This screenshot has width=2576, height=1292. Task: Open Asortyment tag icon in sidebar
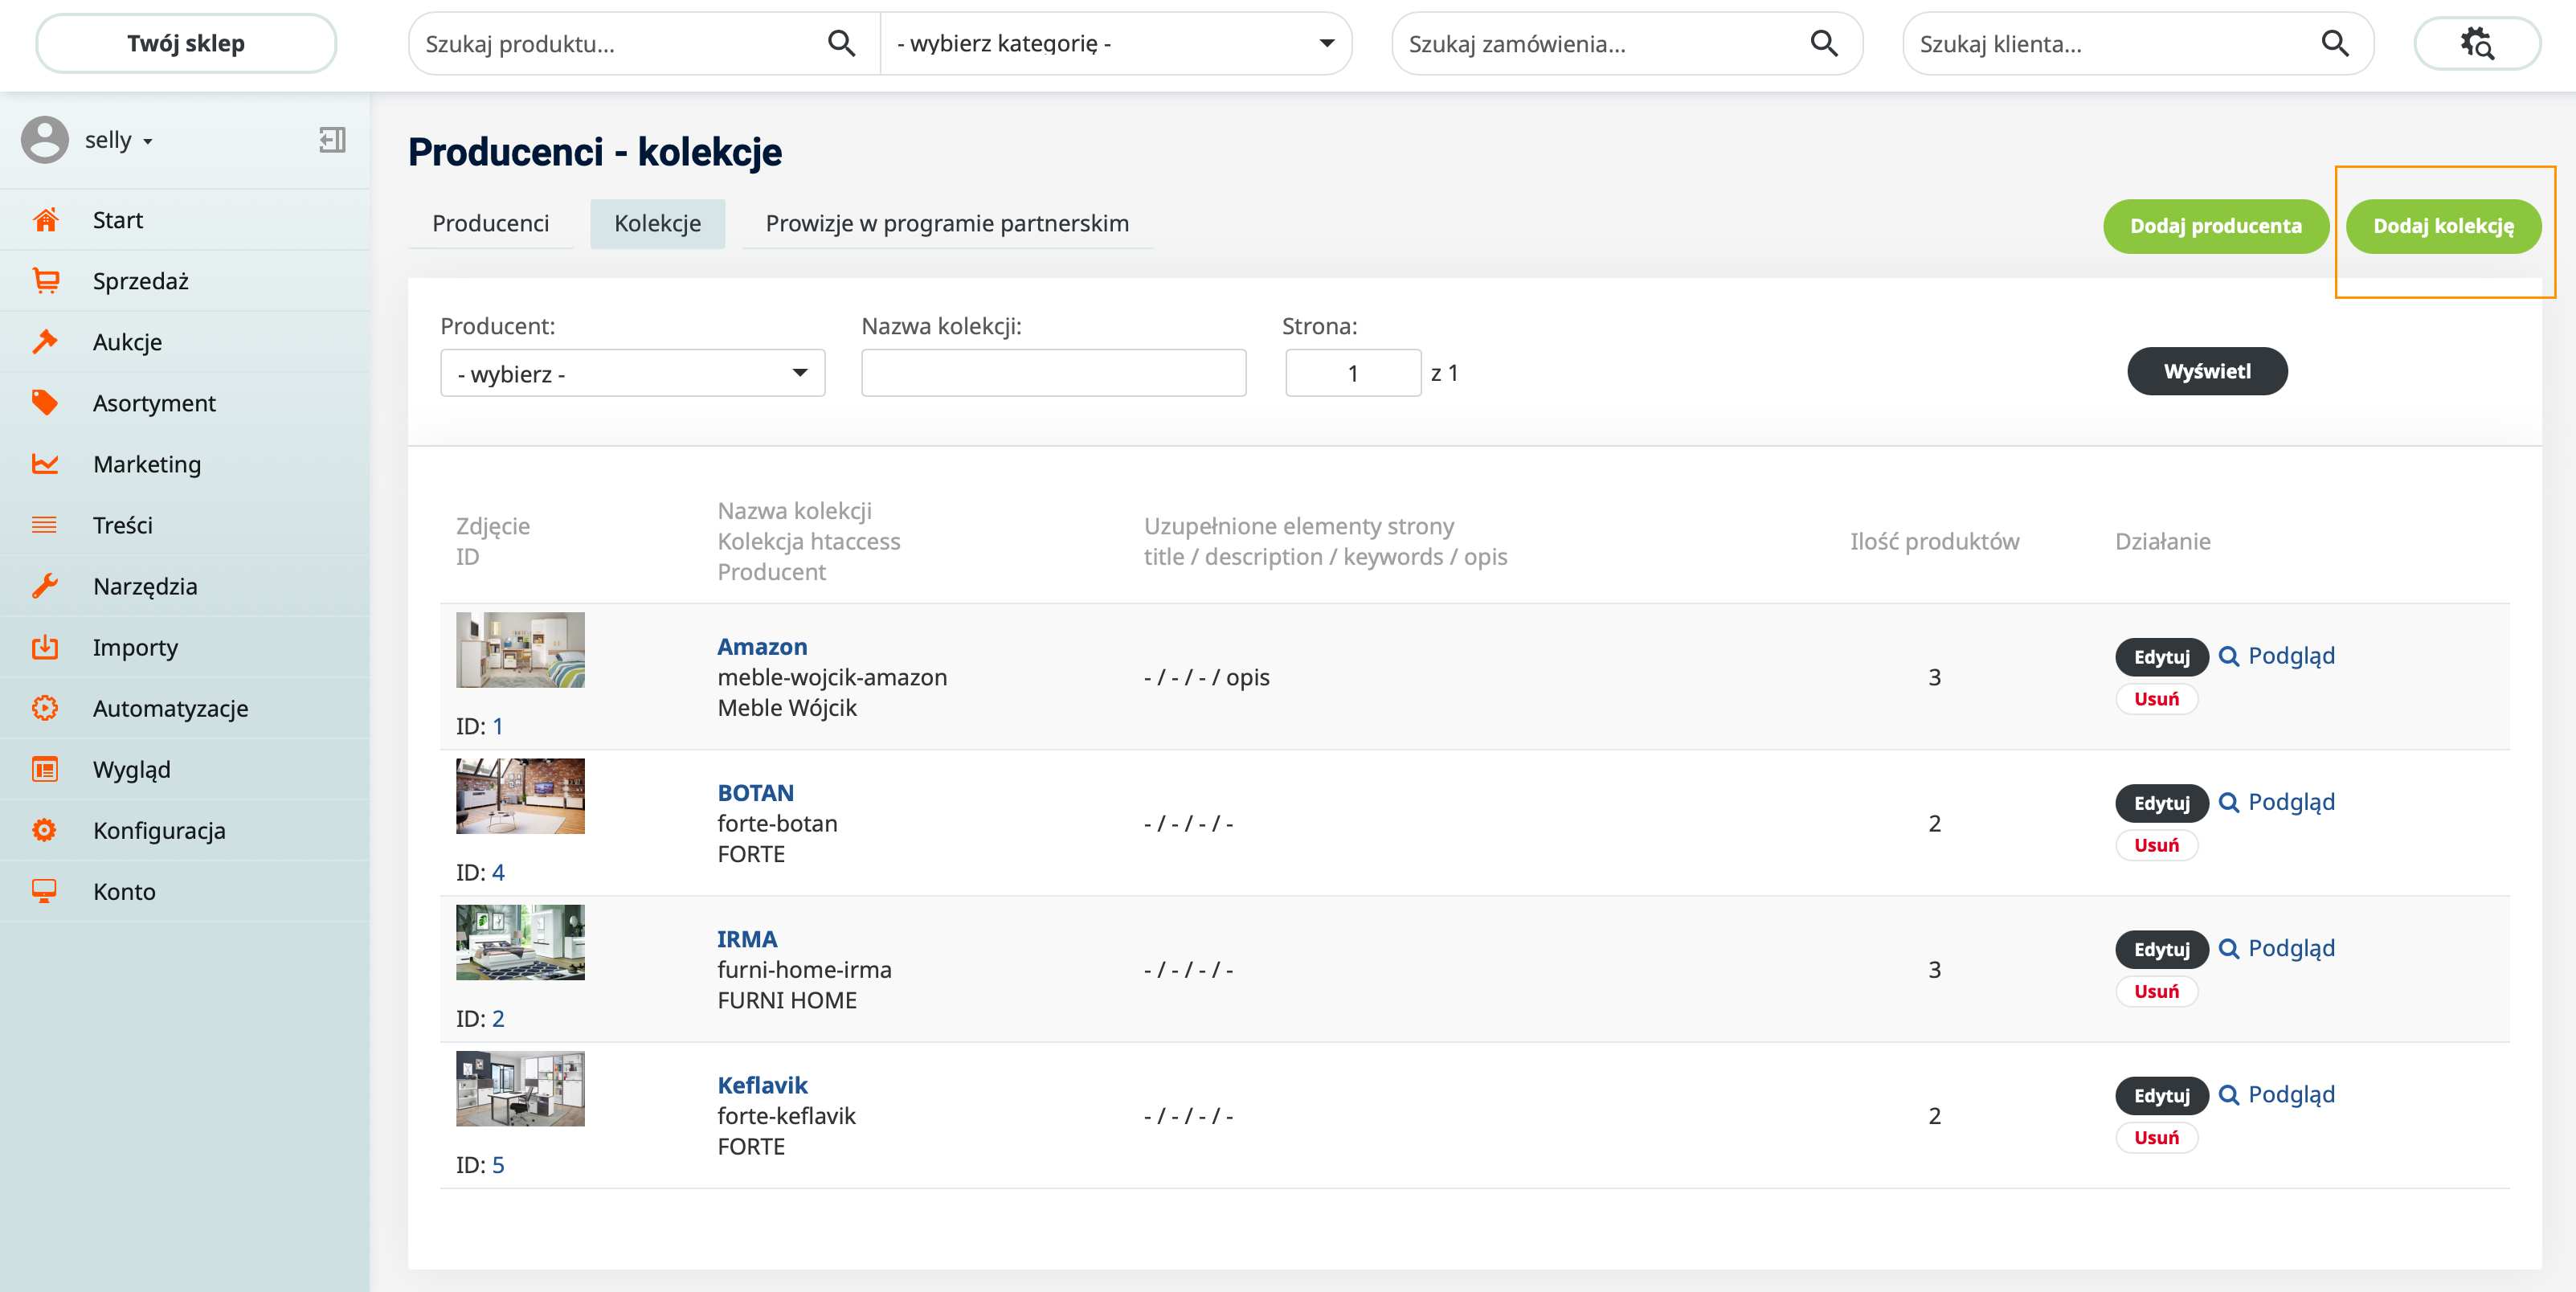click(x=45, y=403)
